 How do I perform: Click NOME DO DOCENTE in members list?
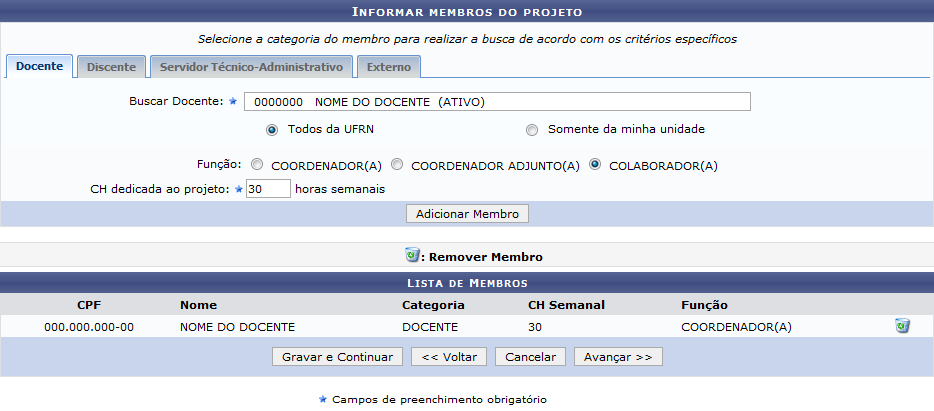(237, 327)
